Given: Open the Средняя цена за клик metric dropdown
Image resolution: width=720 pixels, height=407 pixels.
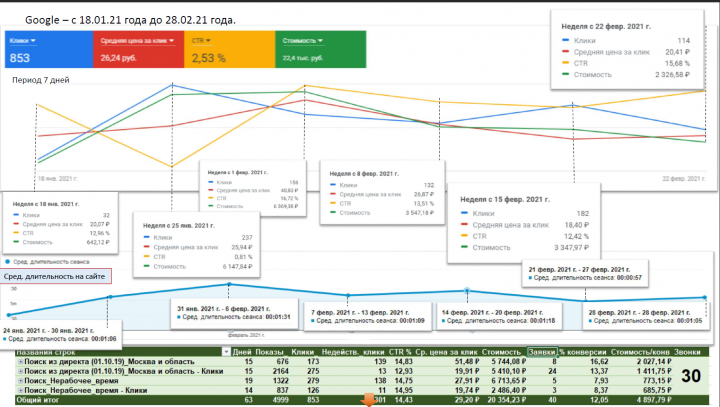Looking at the screenshot, I should coord(137,41).
